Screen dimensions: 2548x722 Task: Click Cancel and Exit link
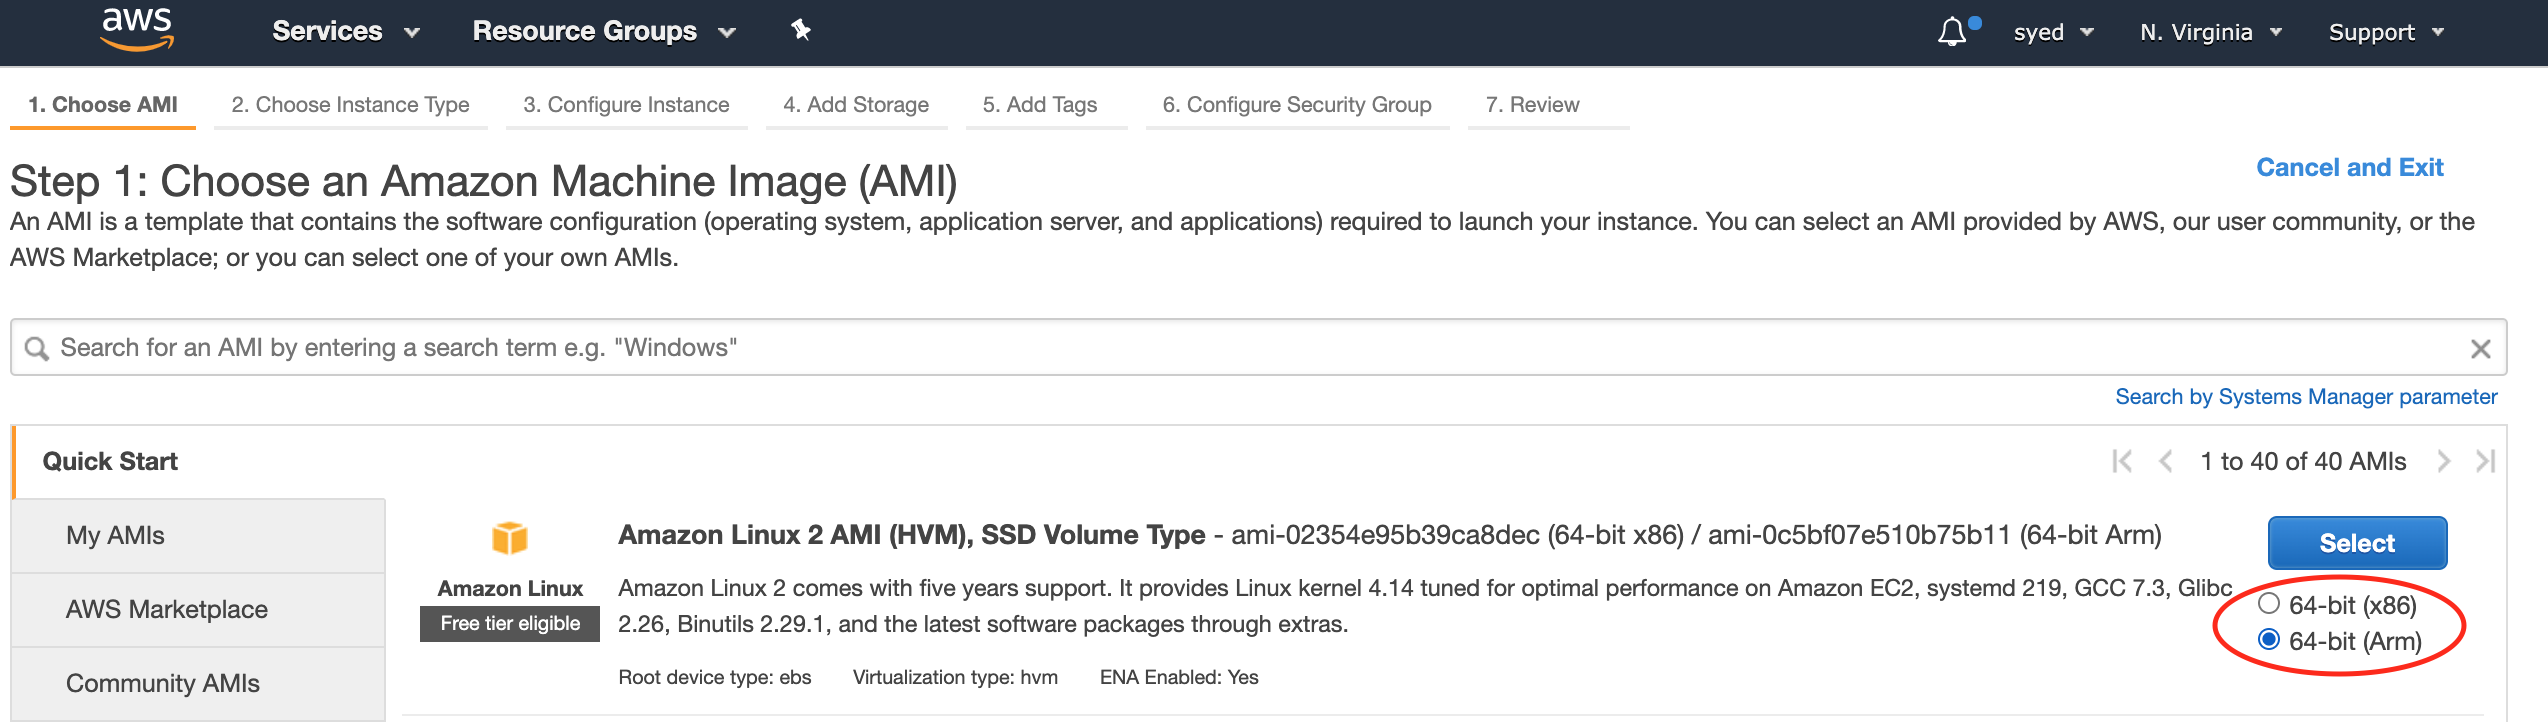(2350, 167)
